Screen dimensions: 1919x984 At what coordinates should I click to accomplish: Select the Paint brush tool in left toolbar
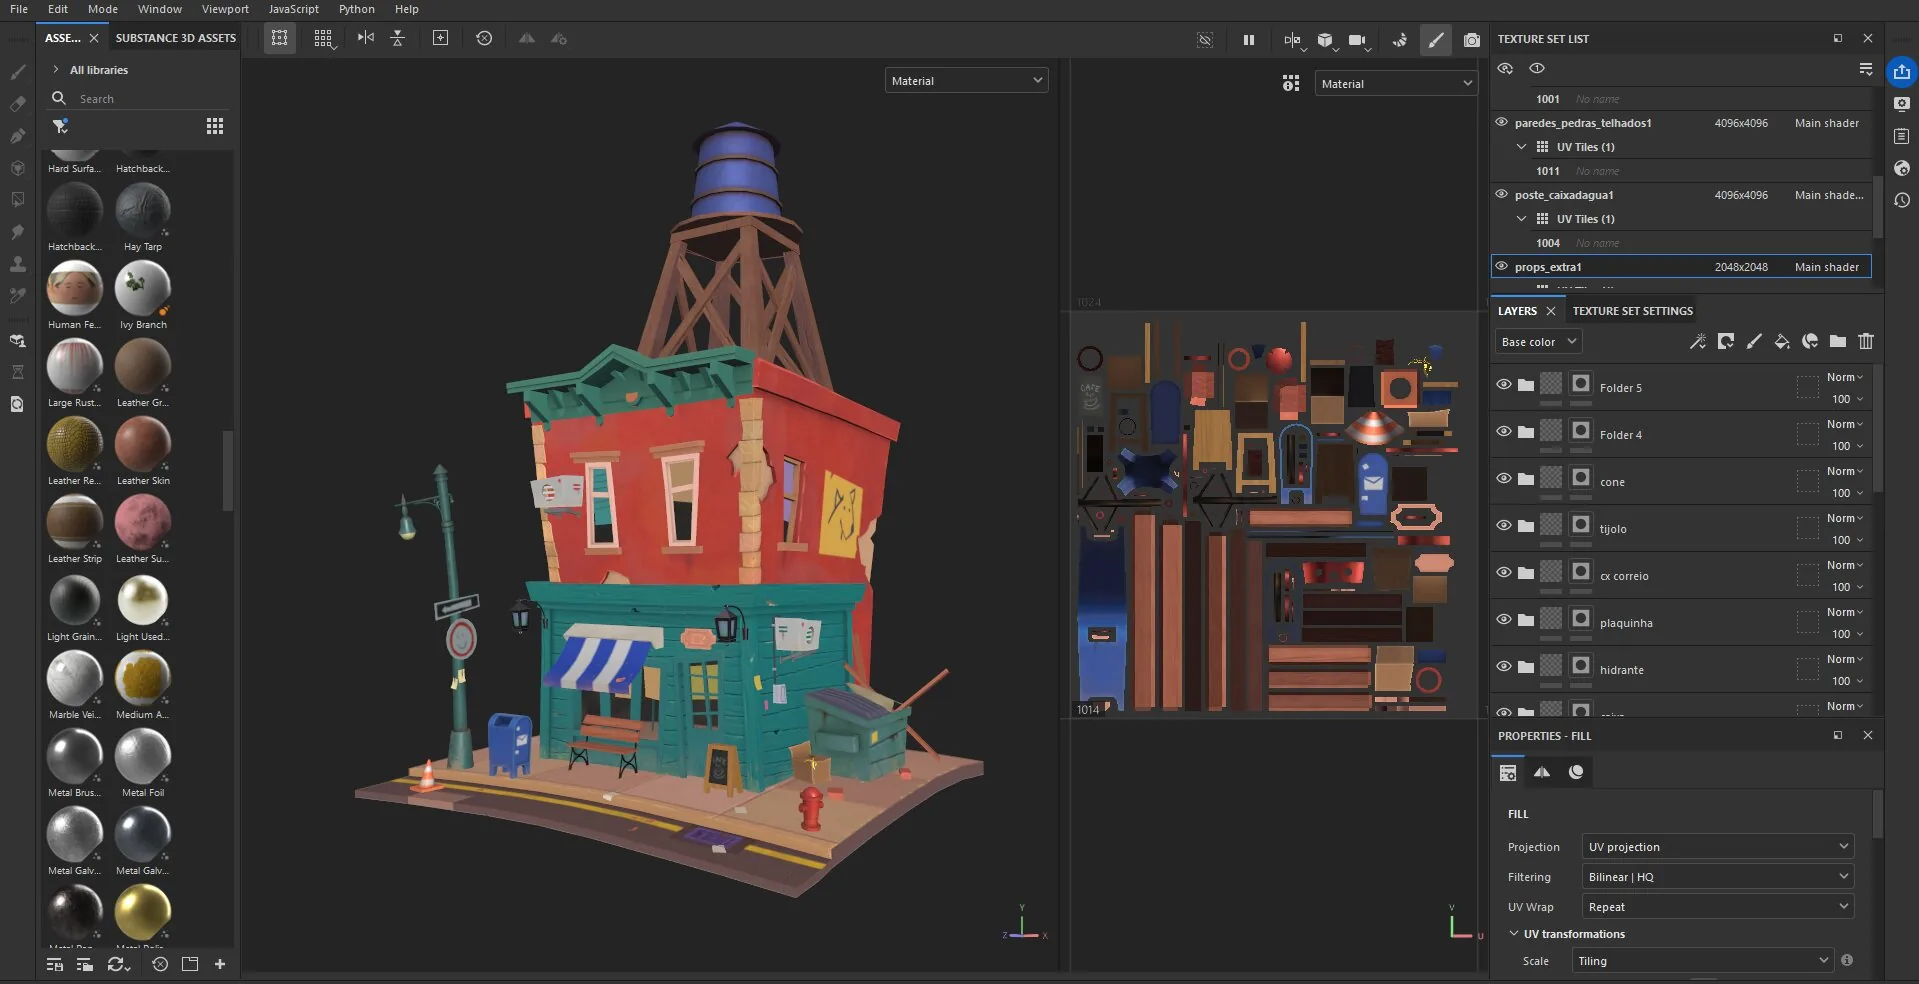click(x=17, y=72)
